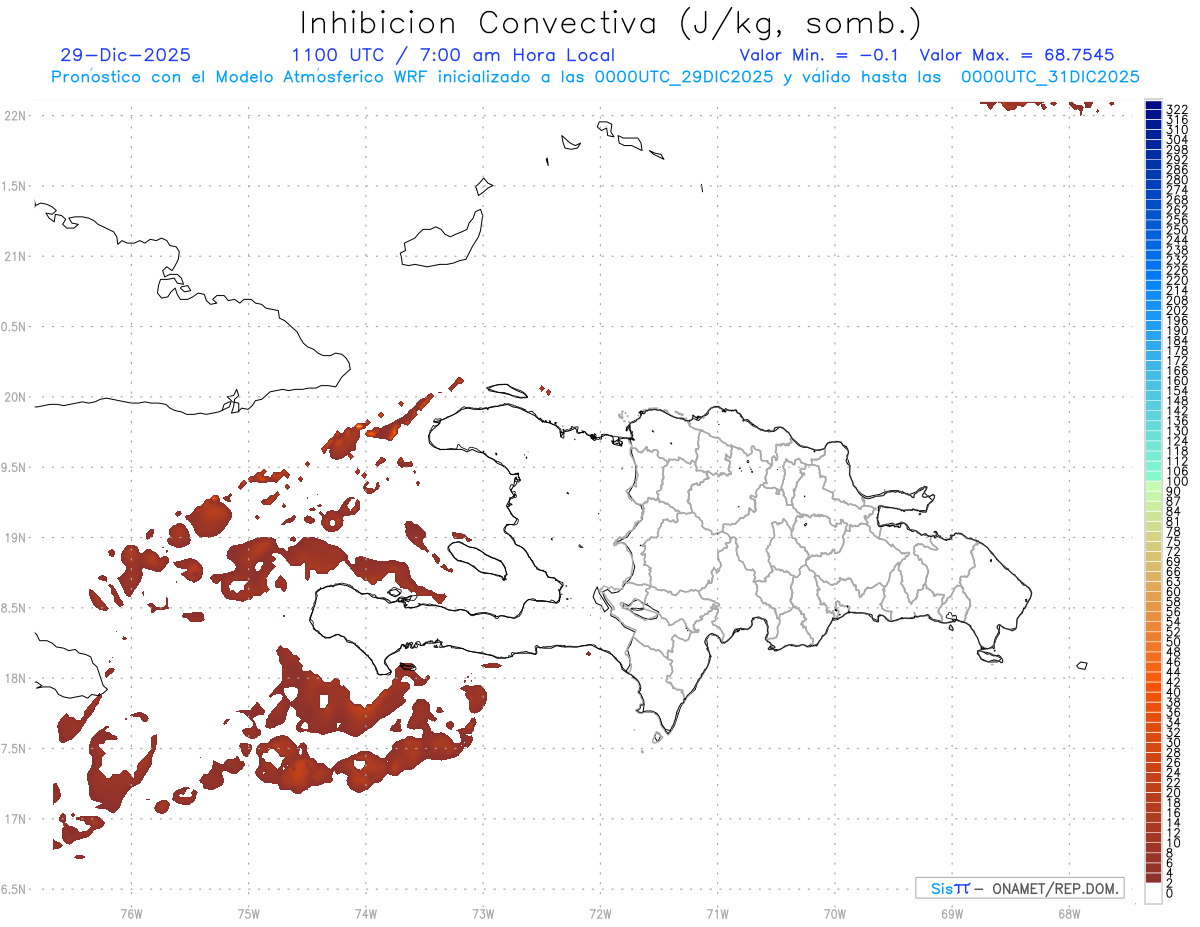Click the "208" color scale label
The width and height of the screenshot is (1200, 927).
click(1177, 300)
